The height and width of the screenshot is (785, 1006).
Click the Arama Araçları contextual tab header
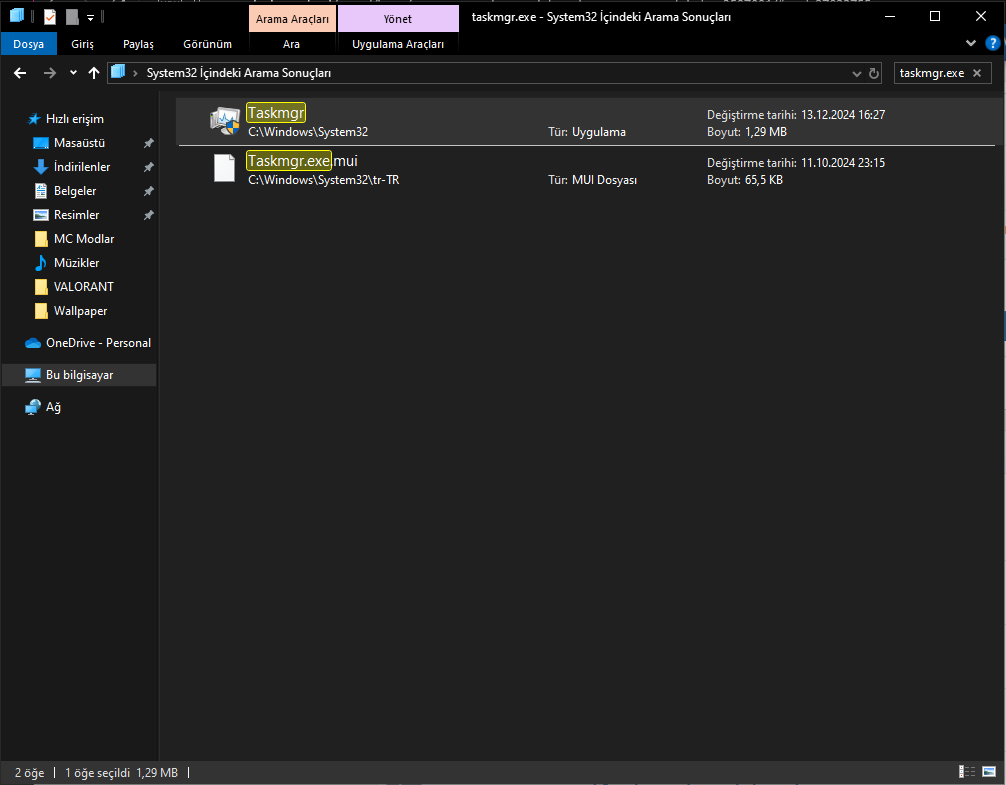(x=292, y=19)
